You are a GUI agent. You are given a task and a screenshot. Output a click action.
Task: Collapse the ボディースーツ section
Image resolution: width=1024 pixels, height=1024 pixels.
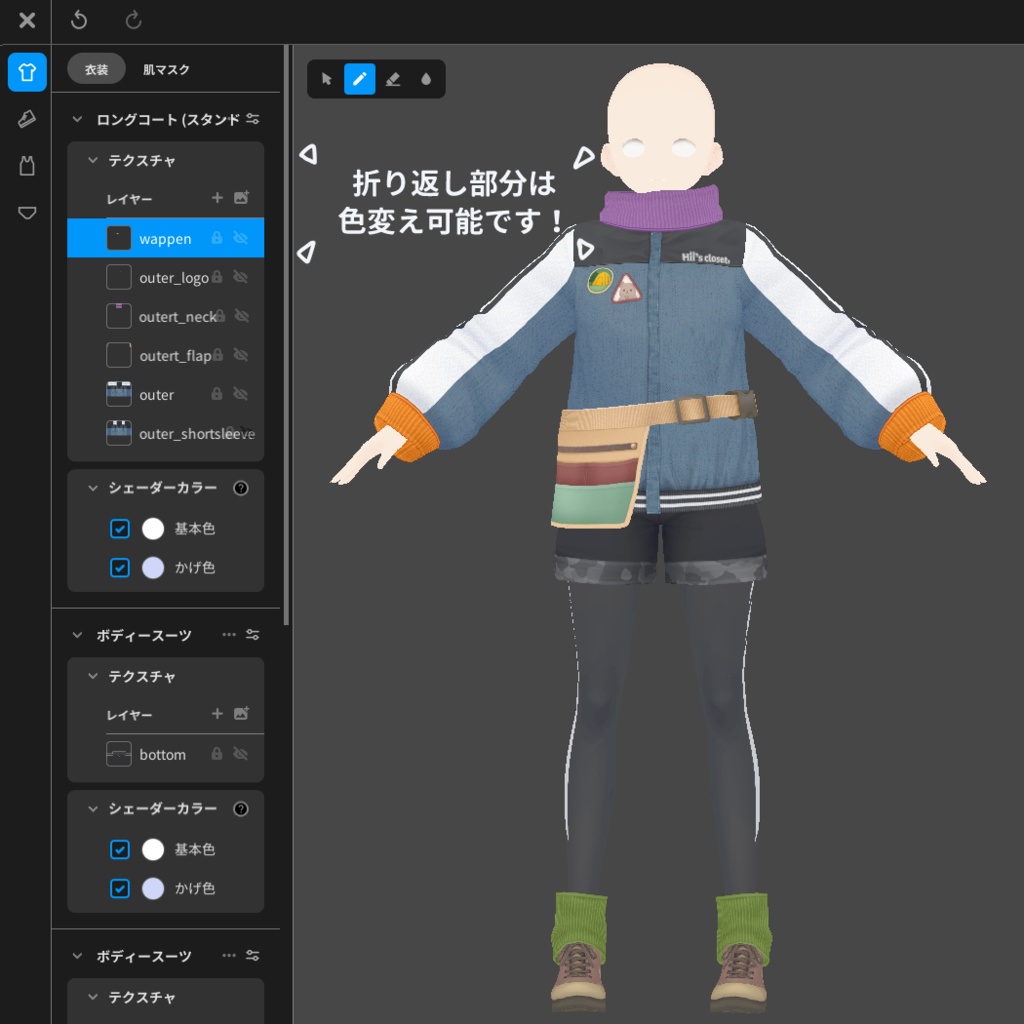click(76, 634)
